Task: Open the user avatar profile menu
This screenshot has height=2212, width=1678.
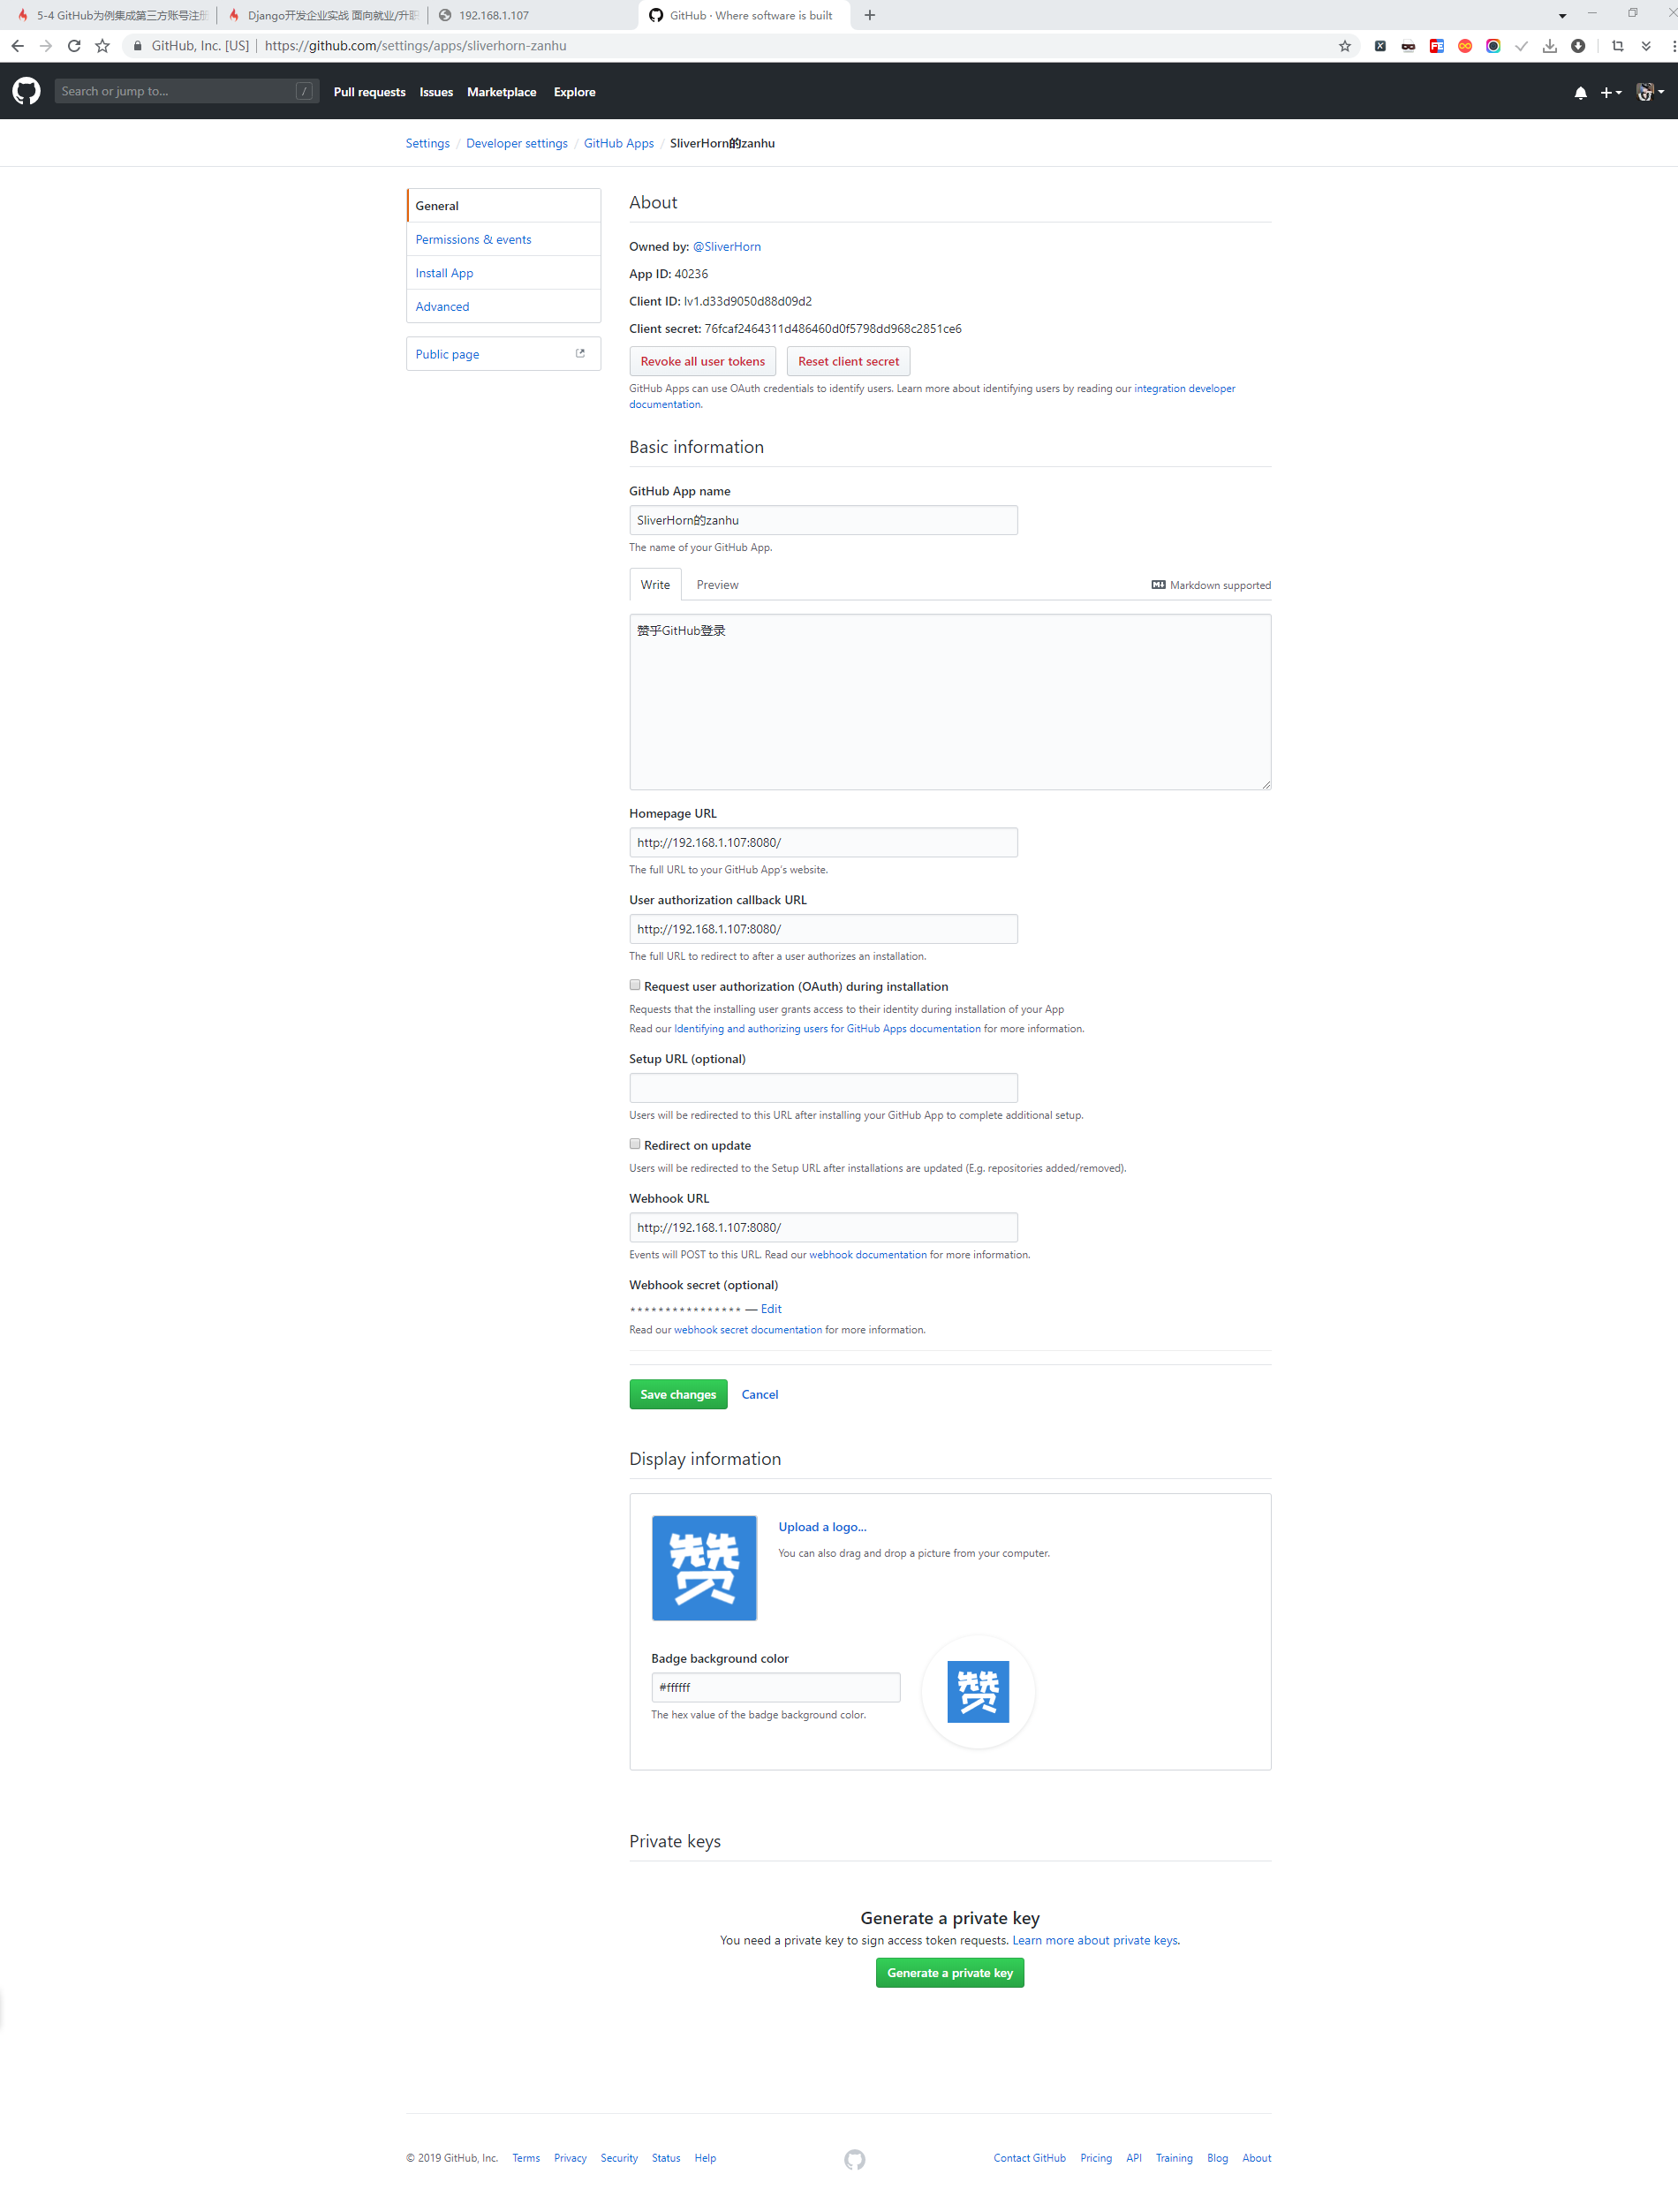Action: [1649, 92]
